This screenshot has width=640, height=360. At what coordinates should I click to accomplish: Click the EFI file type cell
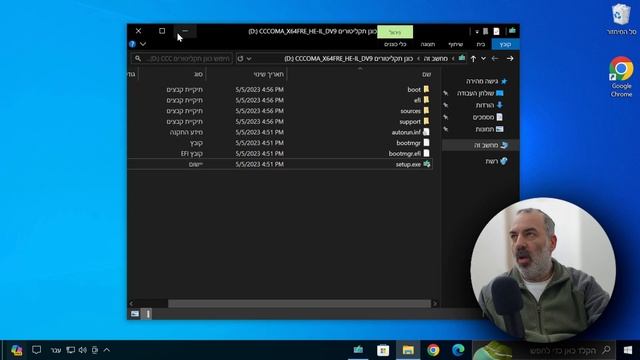(x=192, y=153)
